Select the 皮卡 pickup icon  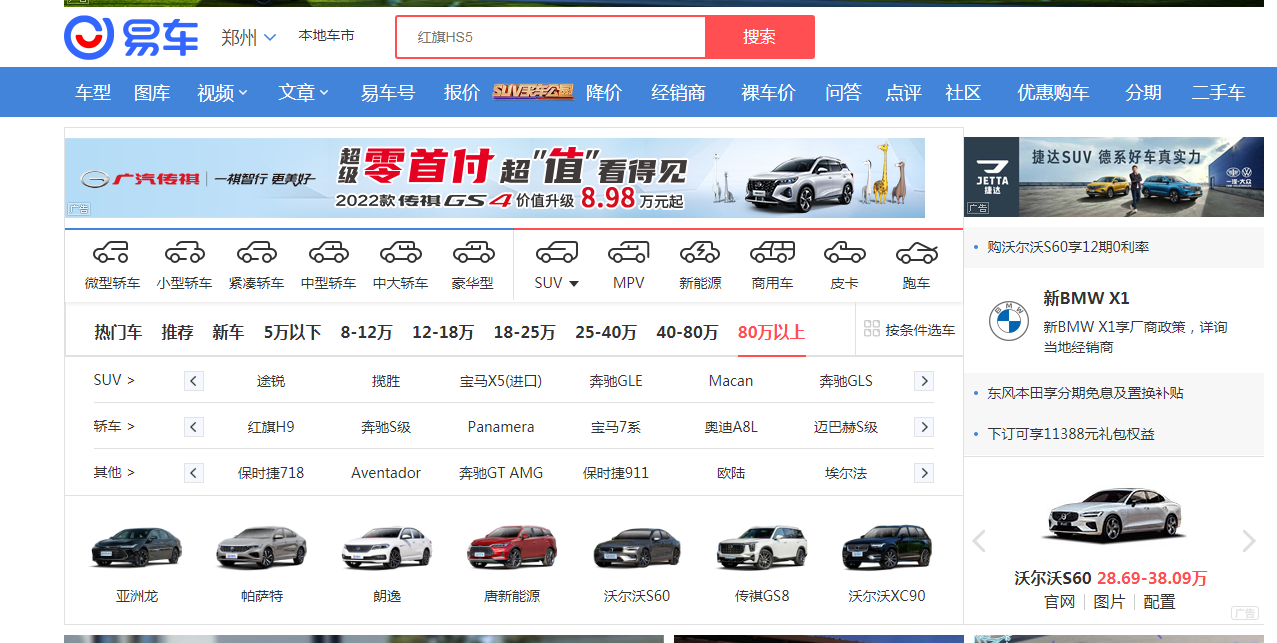pos(844,252)
